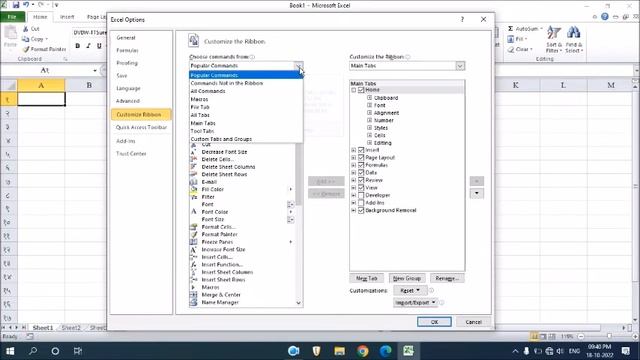Screen dimensions: 640x360
Task: Open the Reset customizations dropdown
Action: (x=410, y=290)
